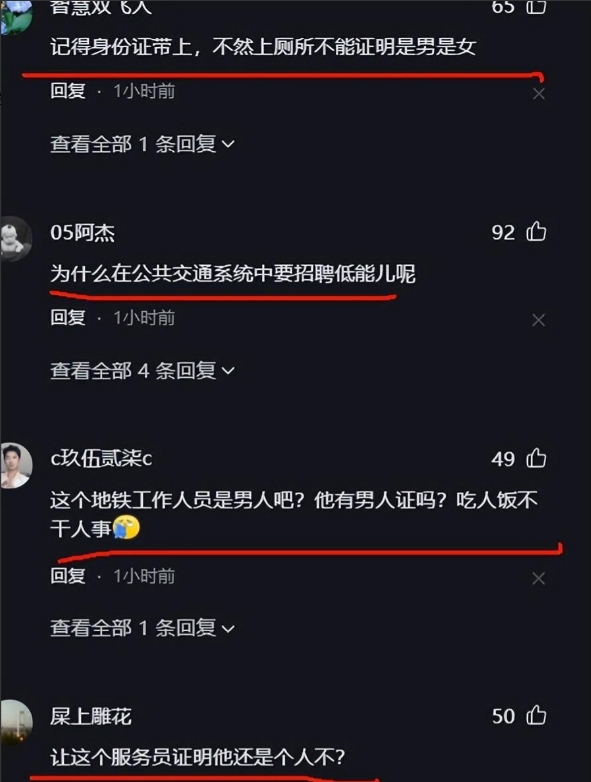Reply to 05阿杰's comment
591x782 pixels.
pyautogui.click(x=68, y=317)
